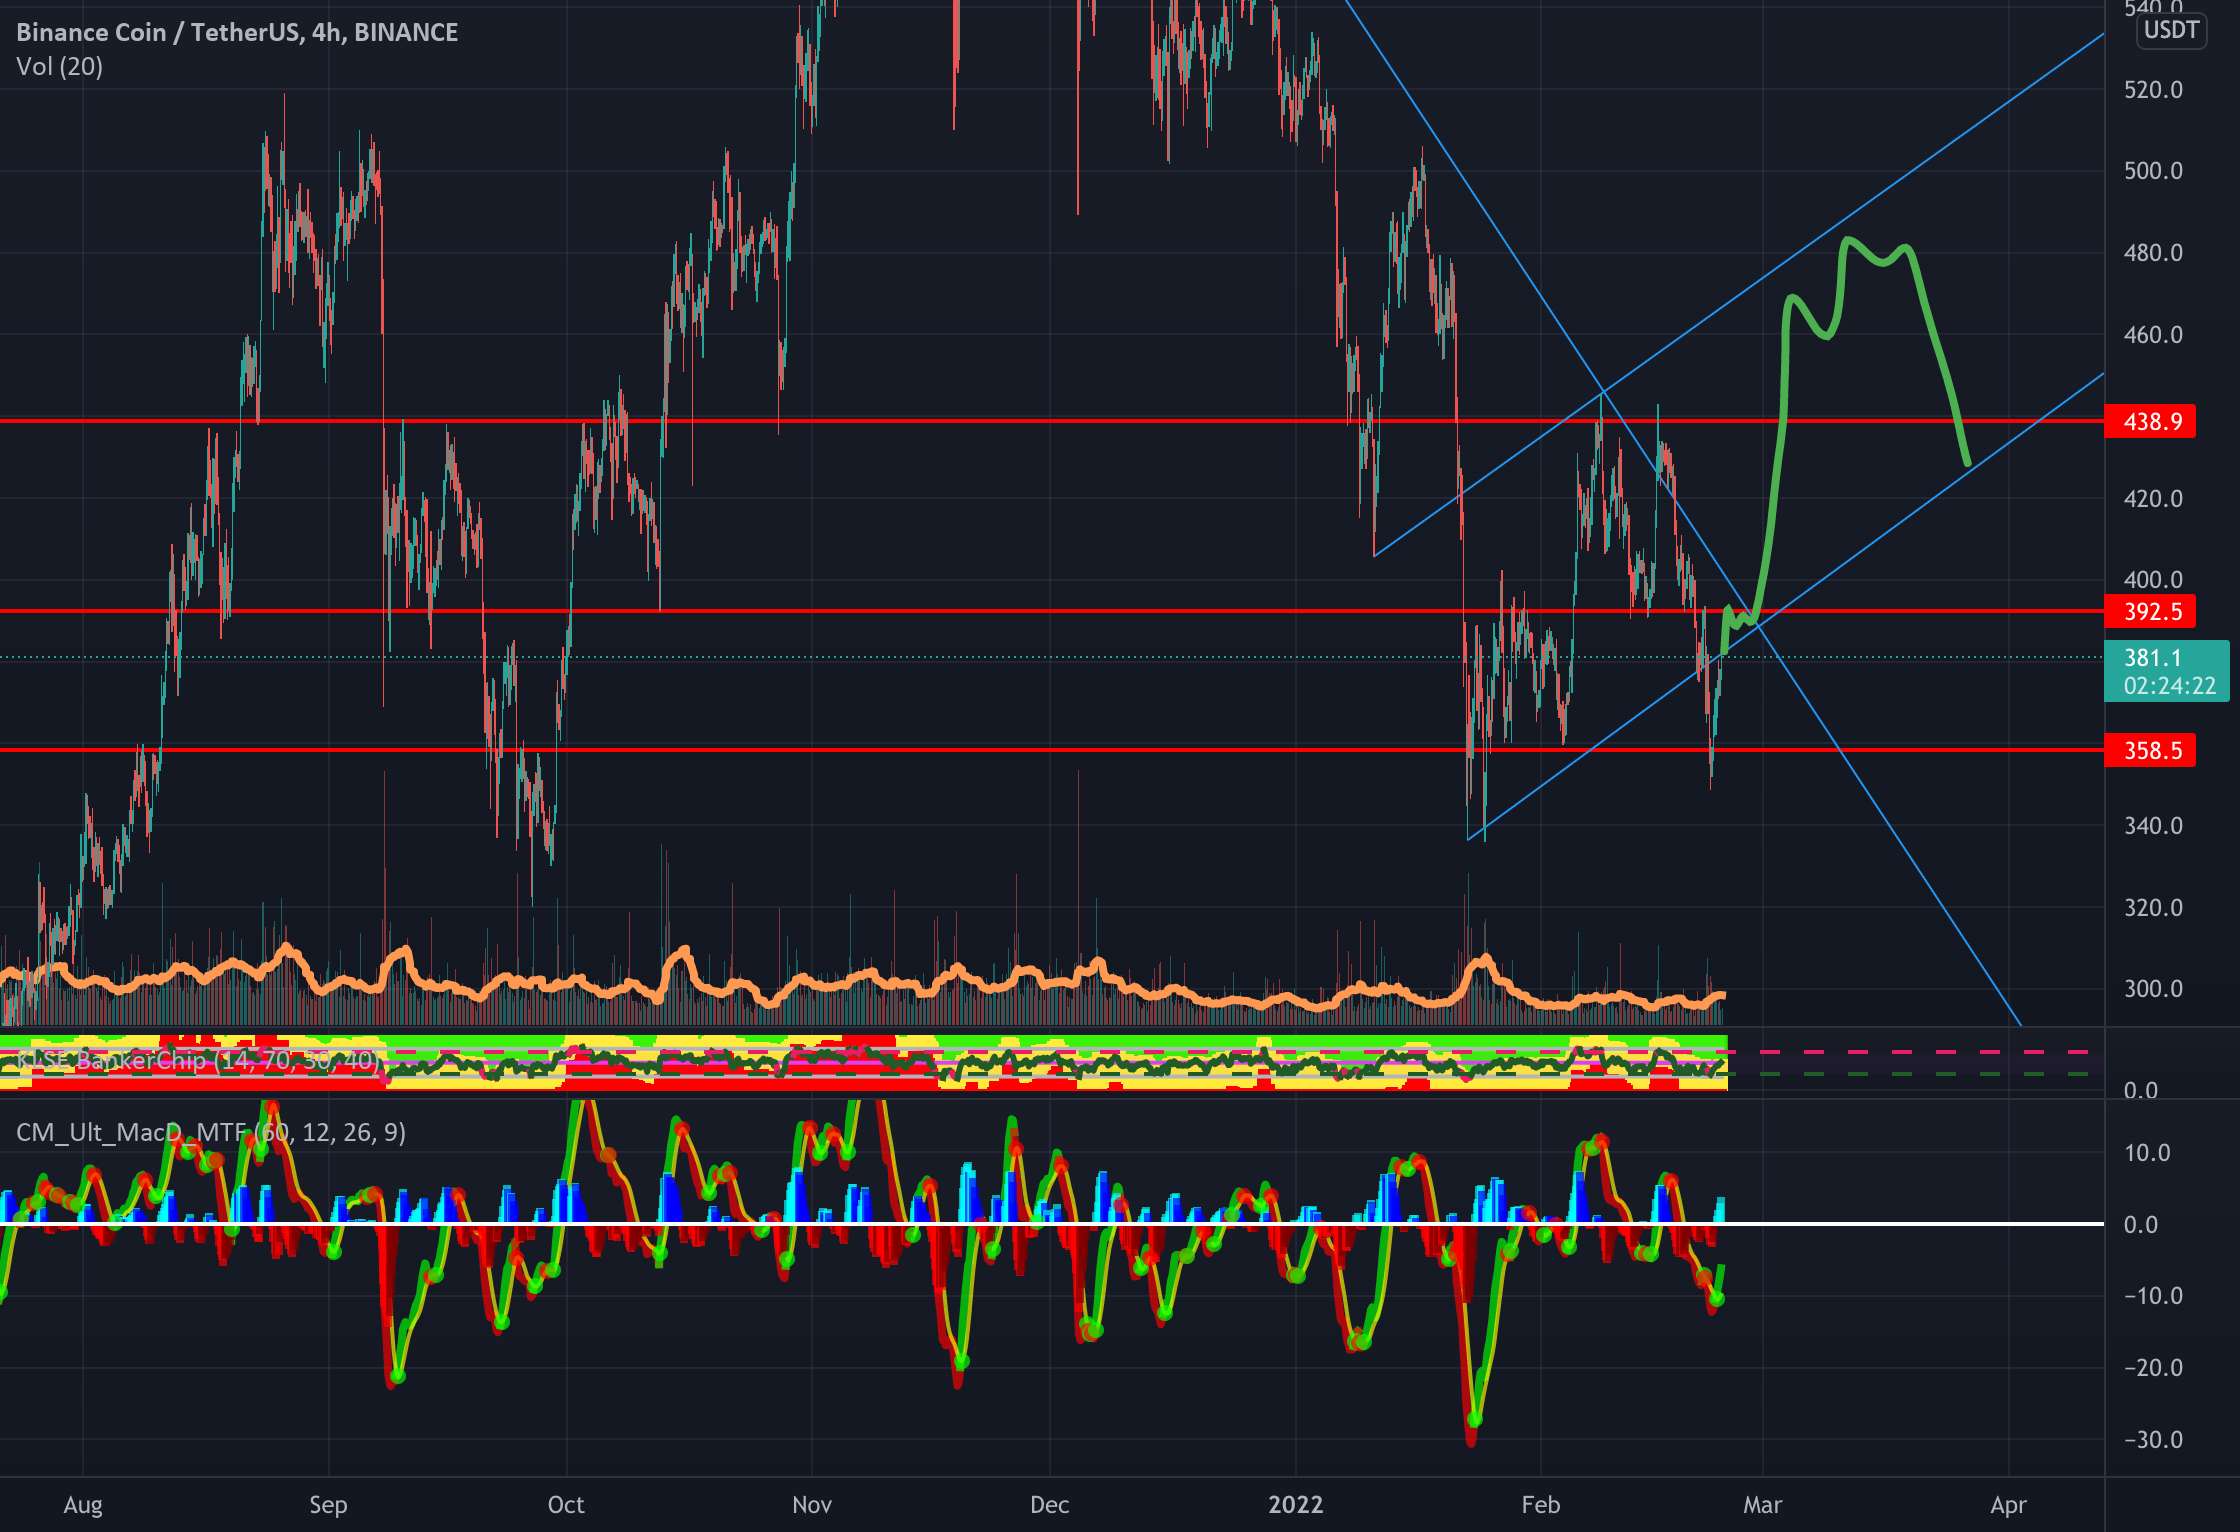The image size is (2240, 1532).
Task: Click the Oct label on time axis
Action: tap(566, 1505)
